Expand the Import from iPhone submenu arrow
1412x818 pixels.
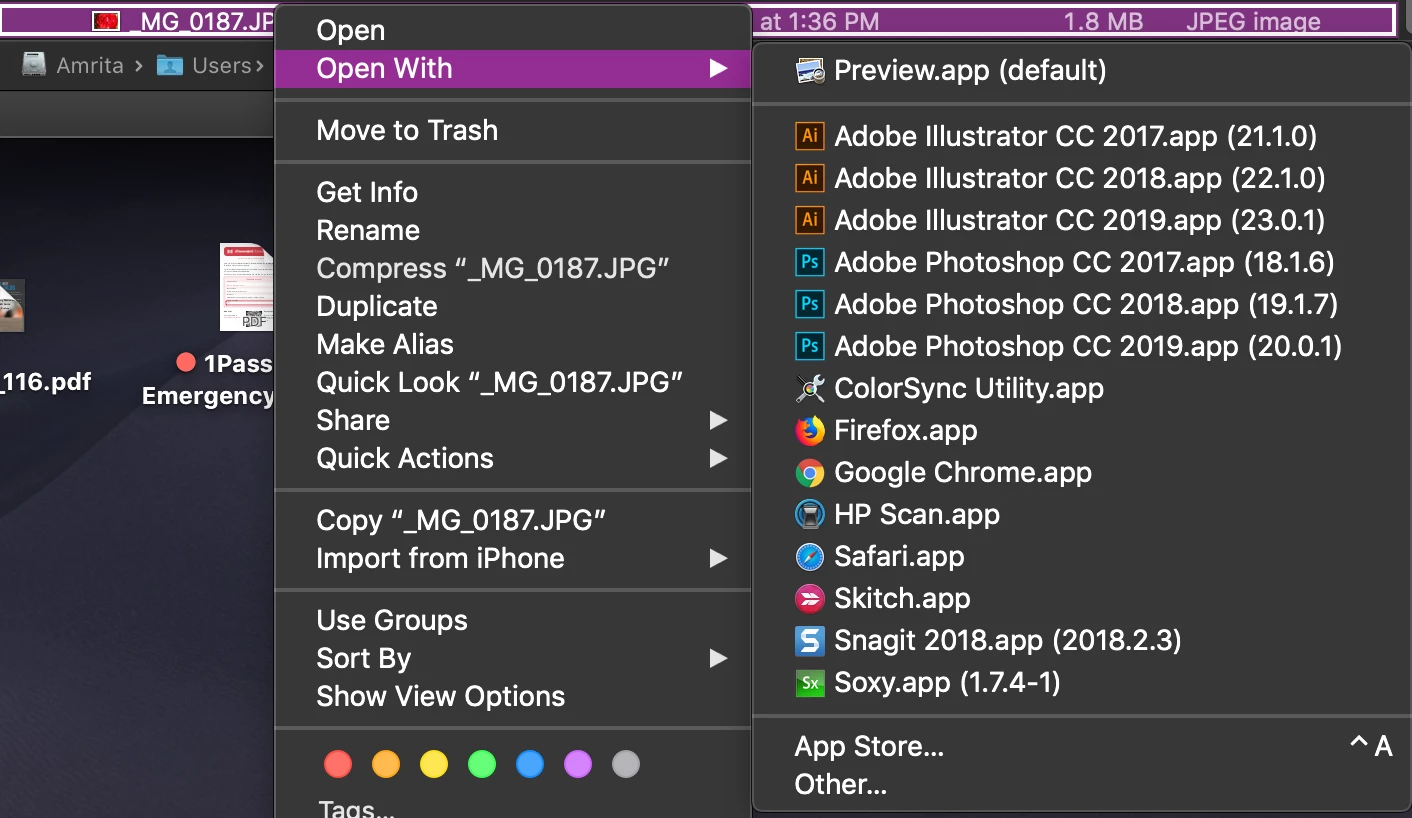point(718,558)
